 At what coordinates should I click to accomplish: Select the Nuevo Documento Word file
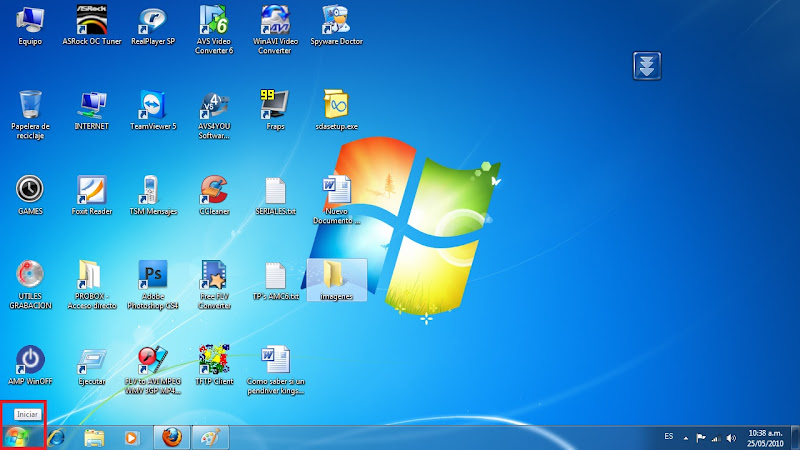click(x=336, y=199)
